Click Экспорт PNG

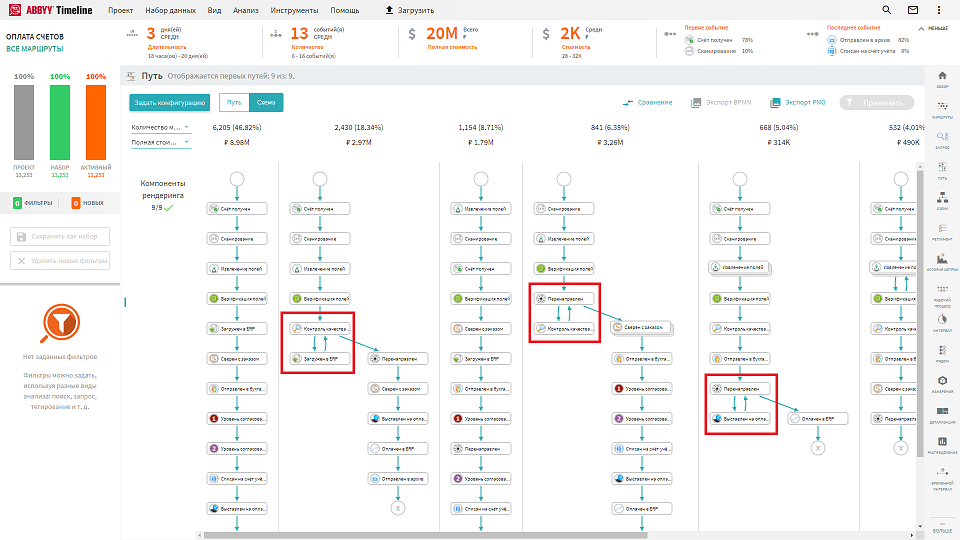click(x=798, y=102)
